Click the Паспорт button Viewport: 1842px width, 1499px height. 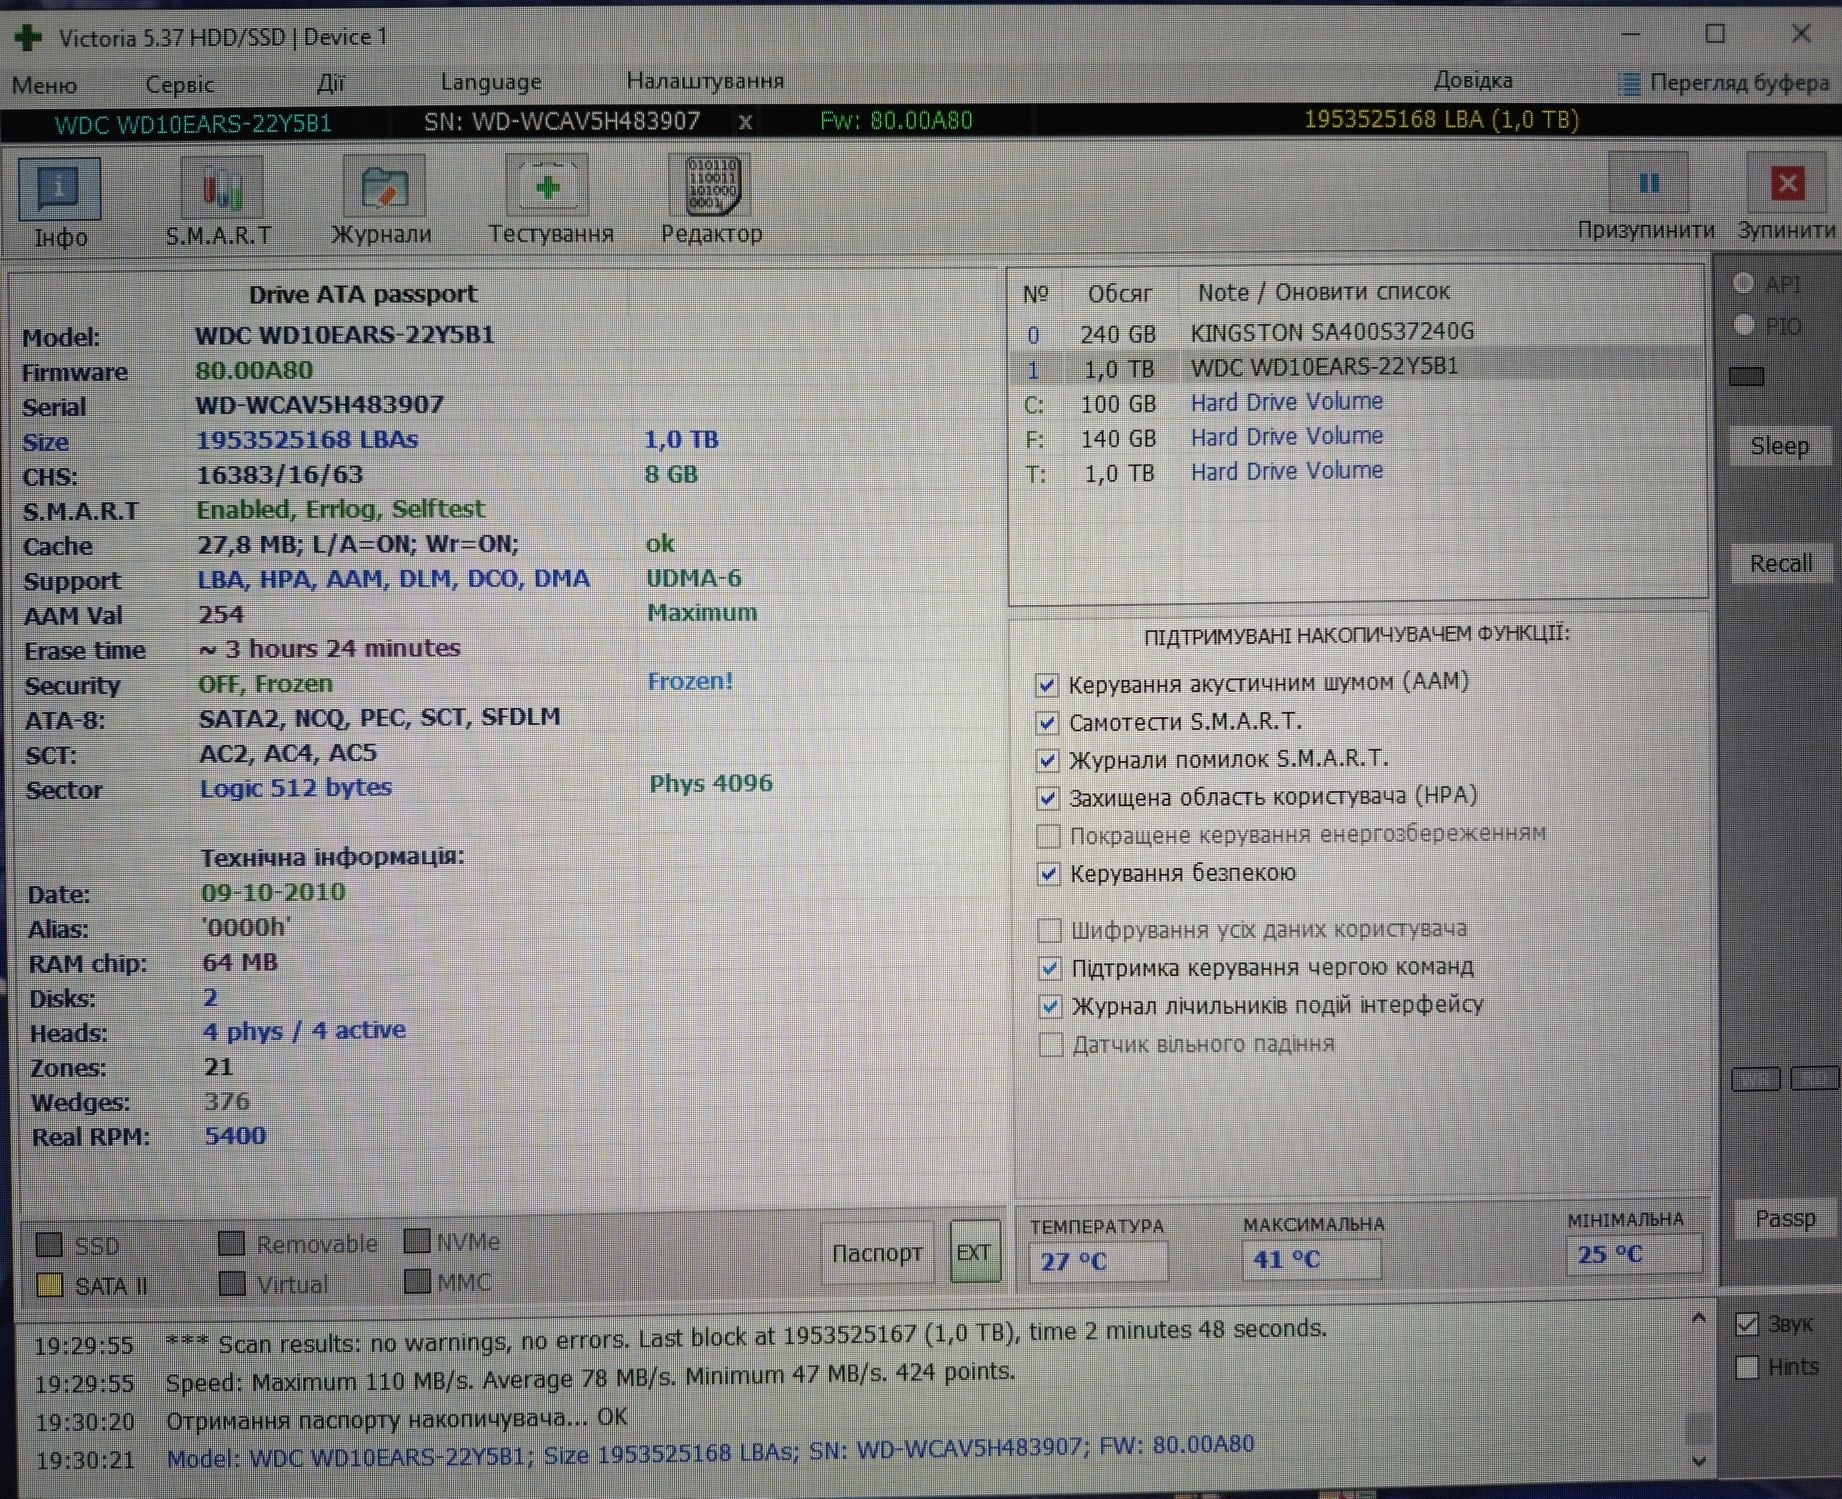click(x=877, y=1253)
